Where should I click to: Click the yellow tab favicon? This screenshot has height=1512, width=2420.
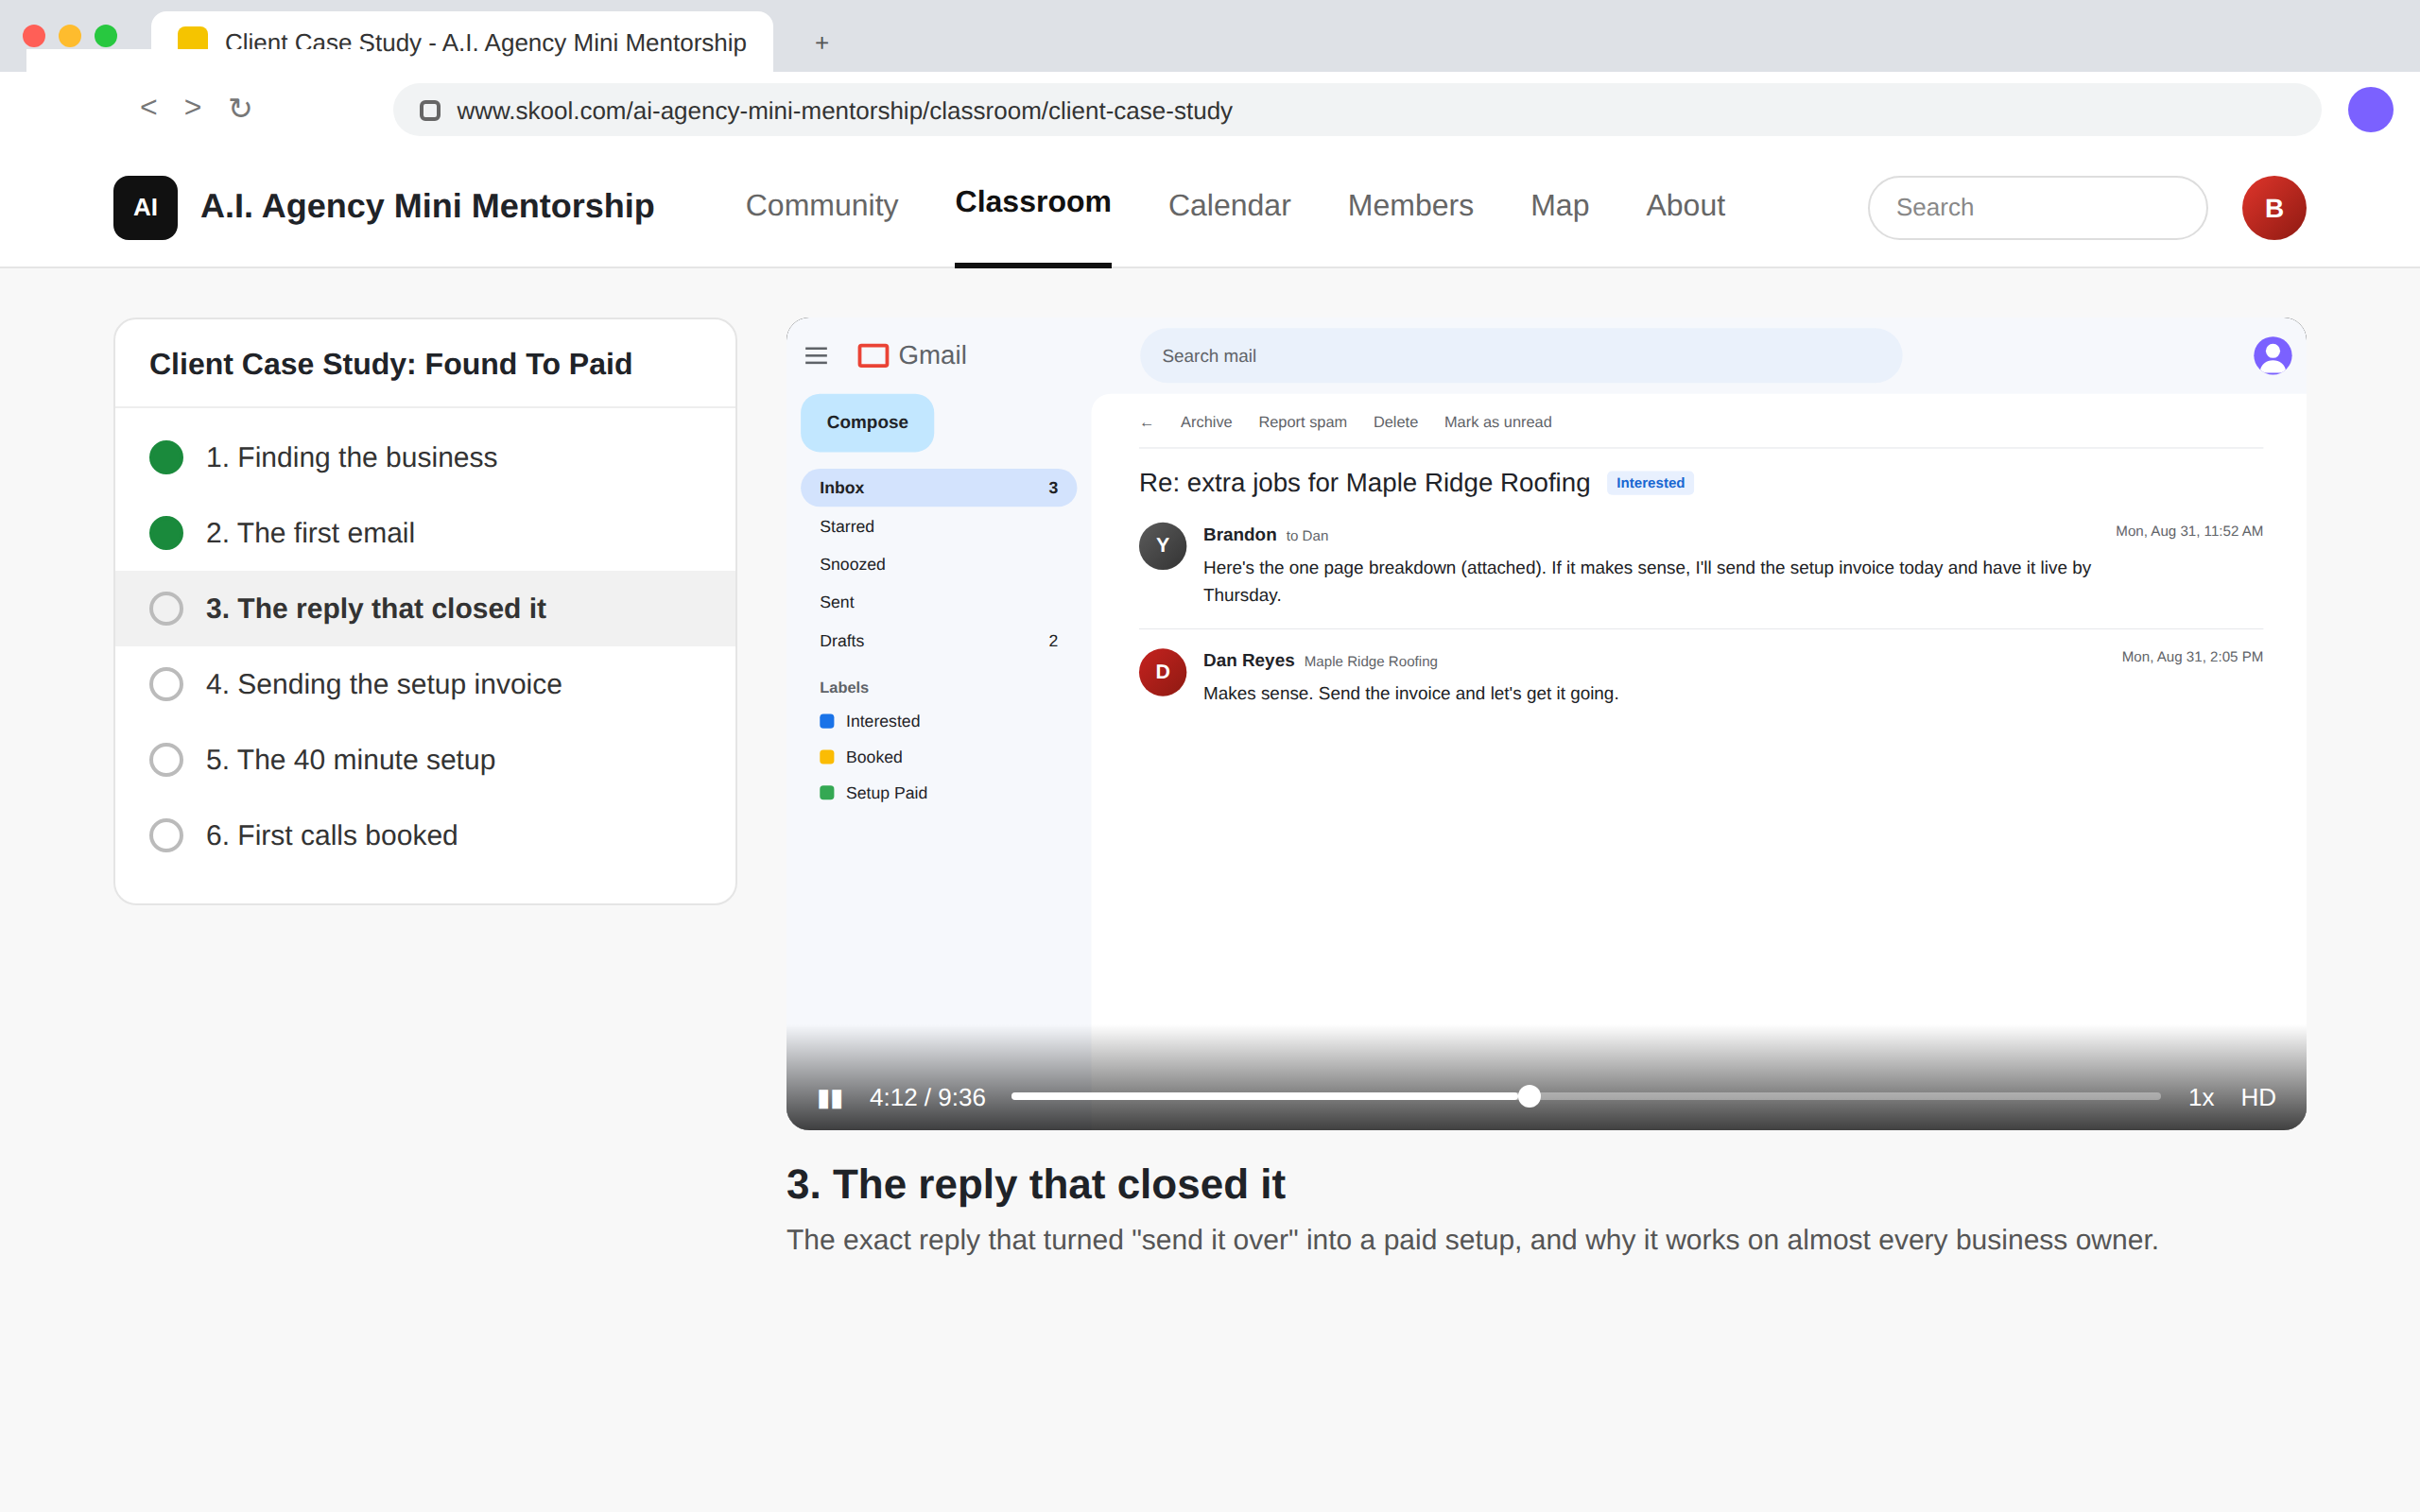[x=192, y=39]
